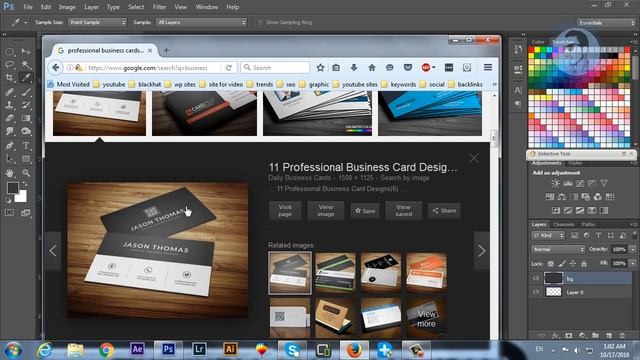
Task: Select the Move tool
Action: [x=26, y=51]
